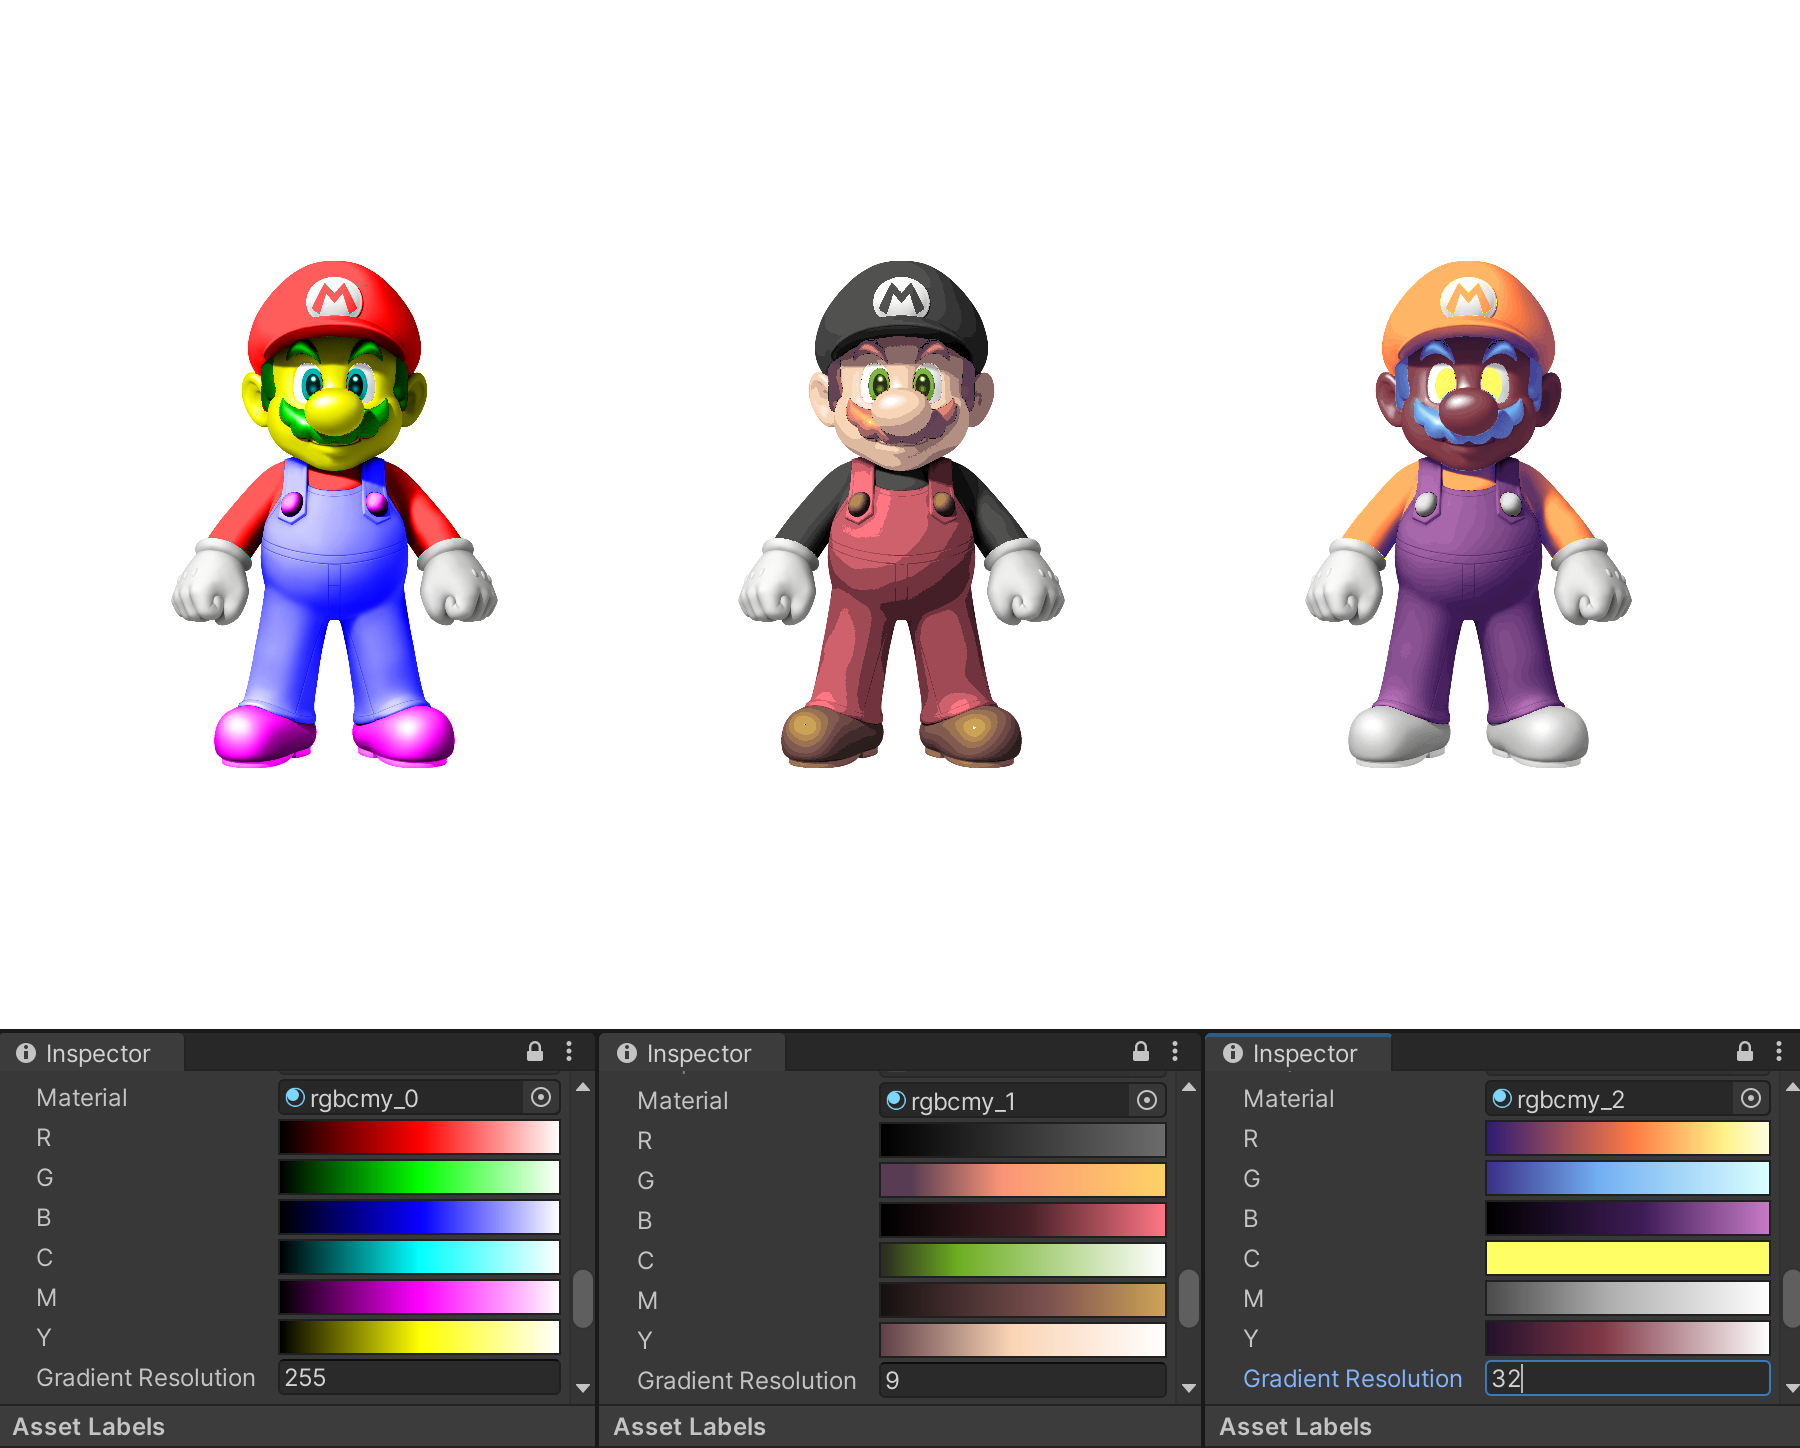
Task: Select the black-capped Mario model preview
Action: click(x=901, y=514)
